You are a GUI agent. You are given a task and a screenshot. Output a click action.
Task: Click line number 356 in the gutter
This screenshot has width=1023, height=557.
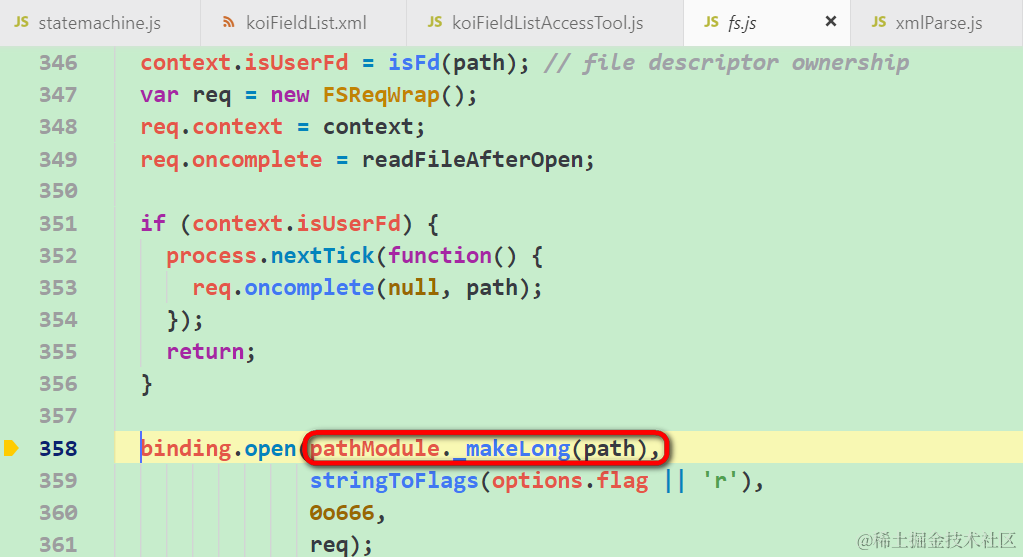(58, 384)
